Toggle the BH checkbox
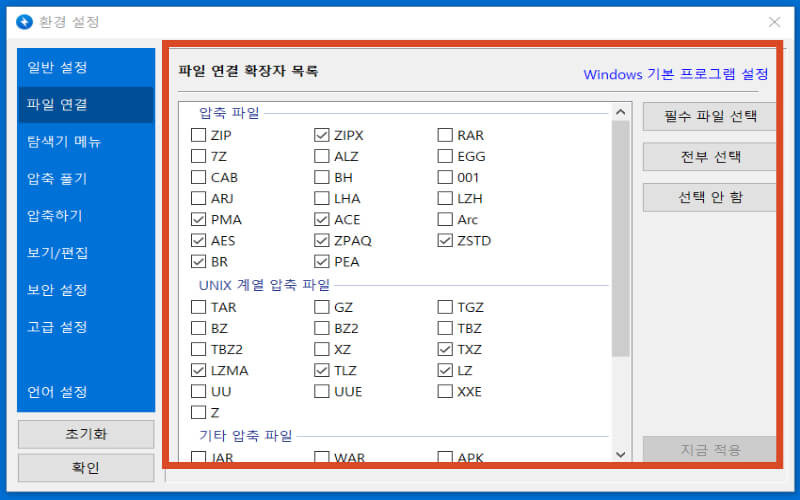This screenshot has height=500, width=800. tap(321, 178)
